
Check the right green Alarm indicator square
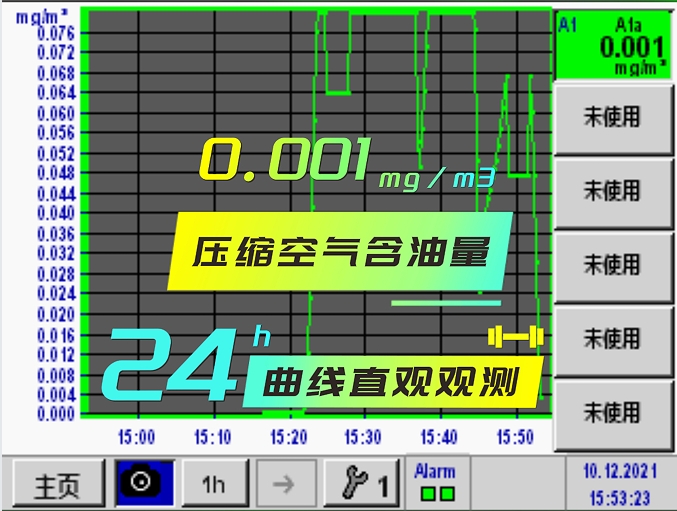click(x=447, y=494)
